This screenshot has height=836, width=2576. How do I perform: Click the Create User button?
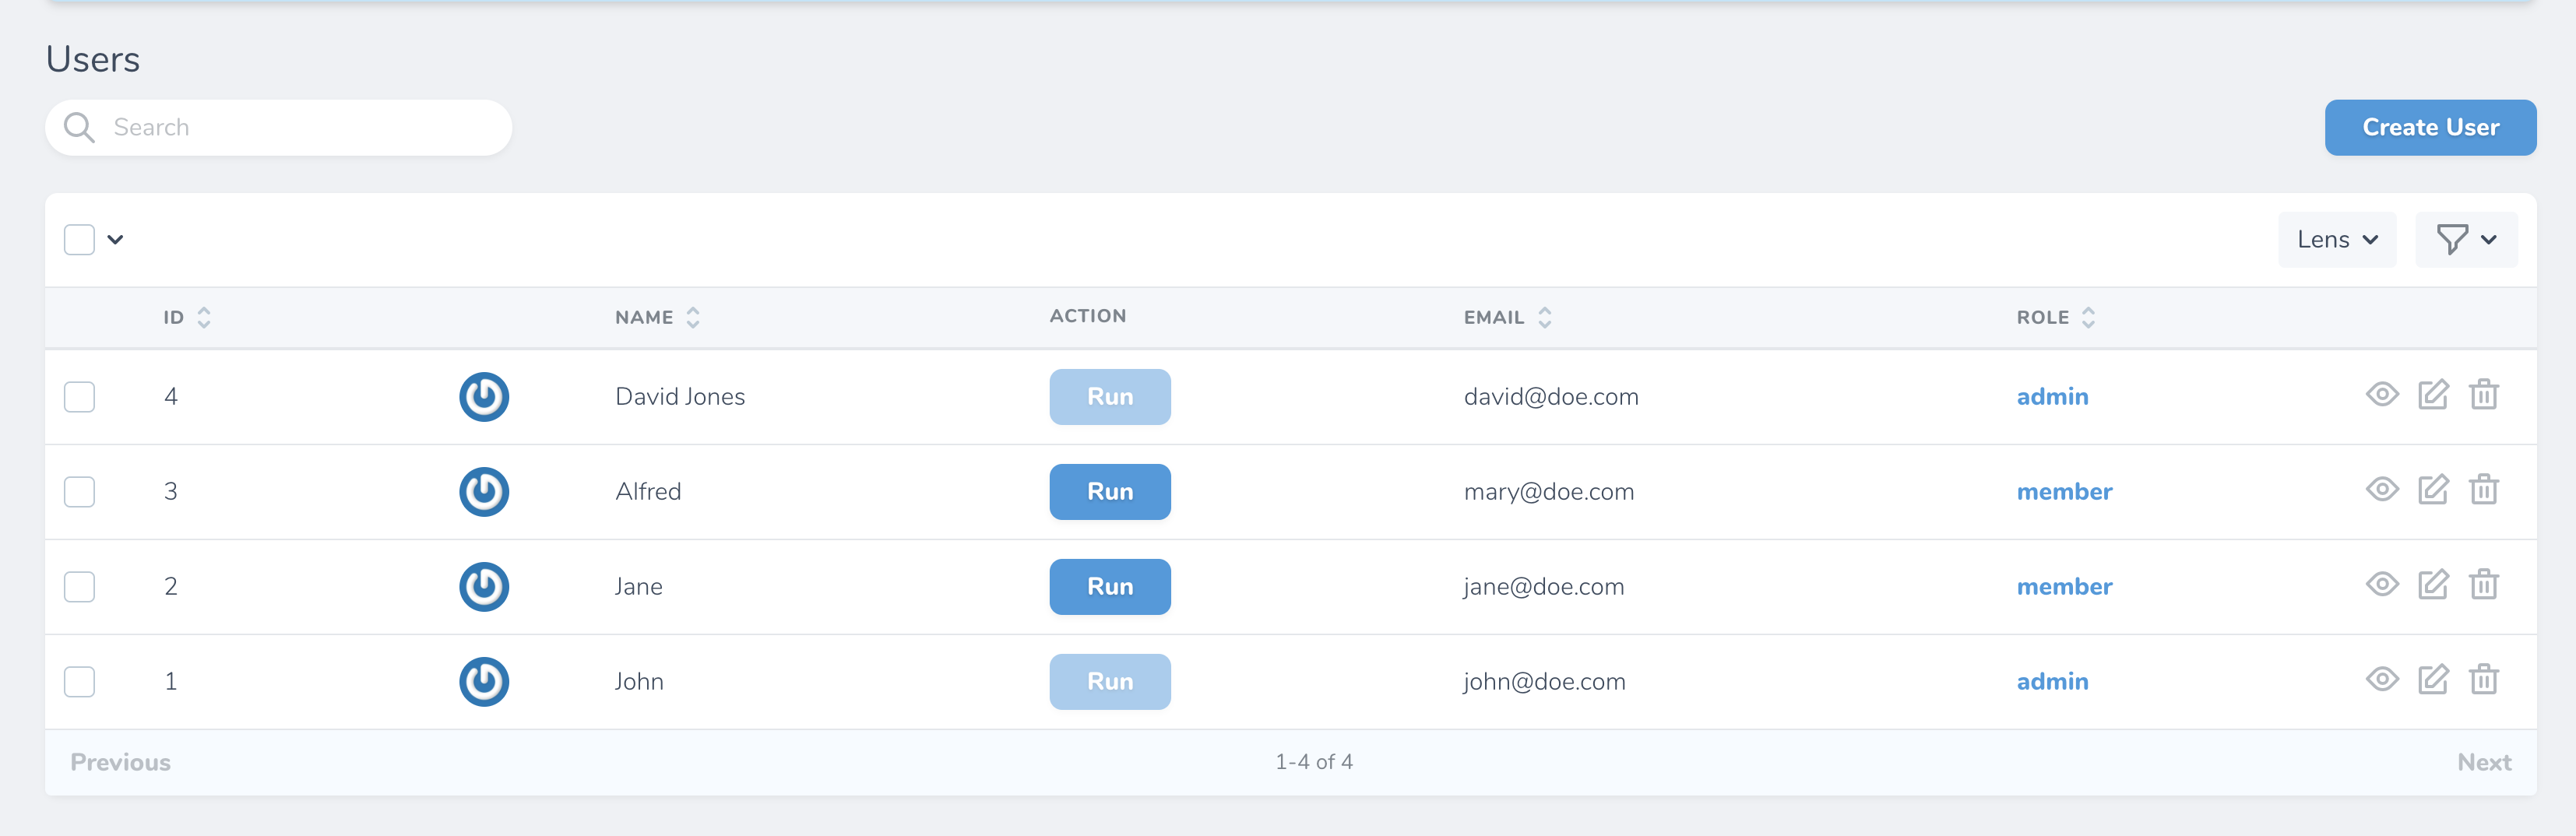[x=2430, y=127]
